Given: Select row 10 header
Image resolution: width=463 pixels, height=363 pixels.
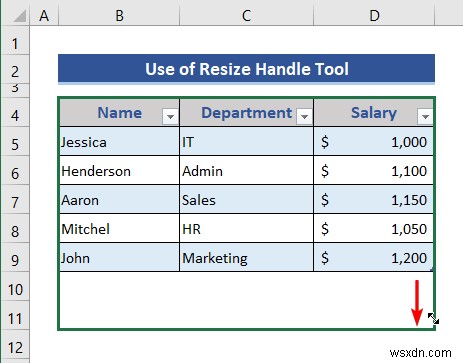Looking at the screenshot, I should pyautogui.click(x=15, y=286).
